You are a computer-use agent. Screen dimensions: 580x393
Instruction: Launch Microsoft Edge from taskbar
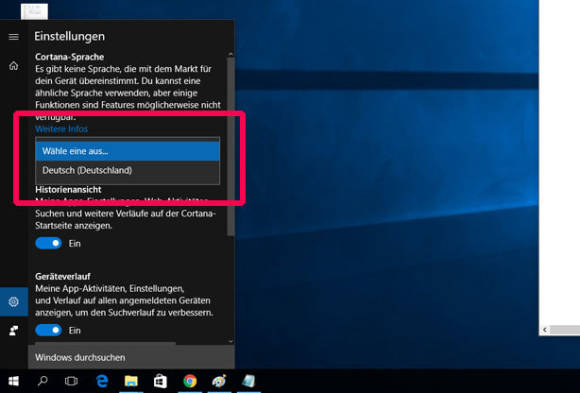(102, 381)
